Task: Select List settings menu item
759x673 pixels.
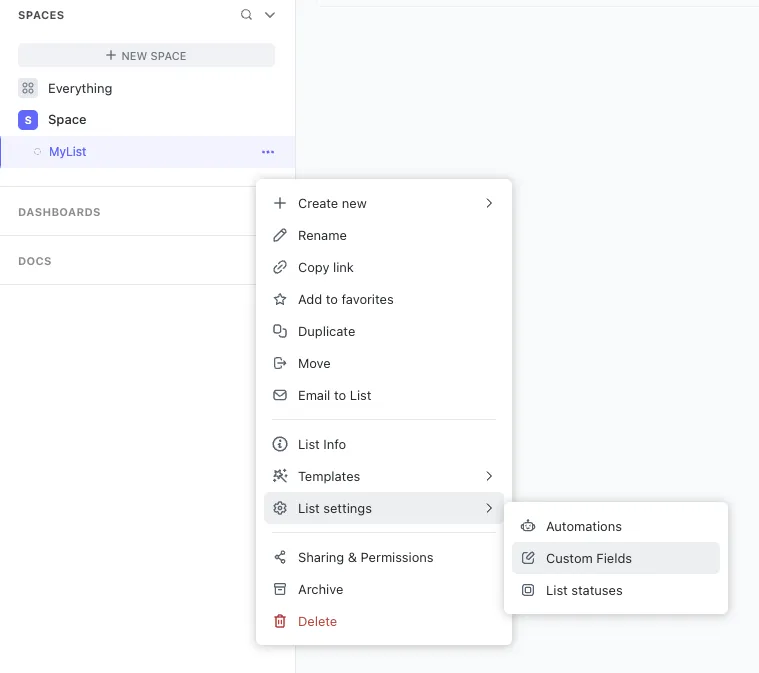Action: pyautogui.click(x=383, y=508)
